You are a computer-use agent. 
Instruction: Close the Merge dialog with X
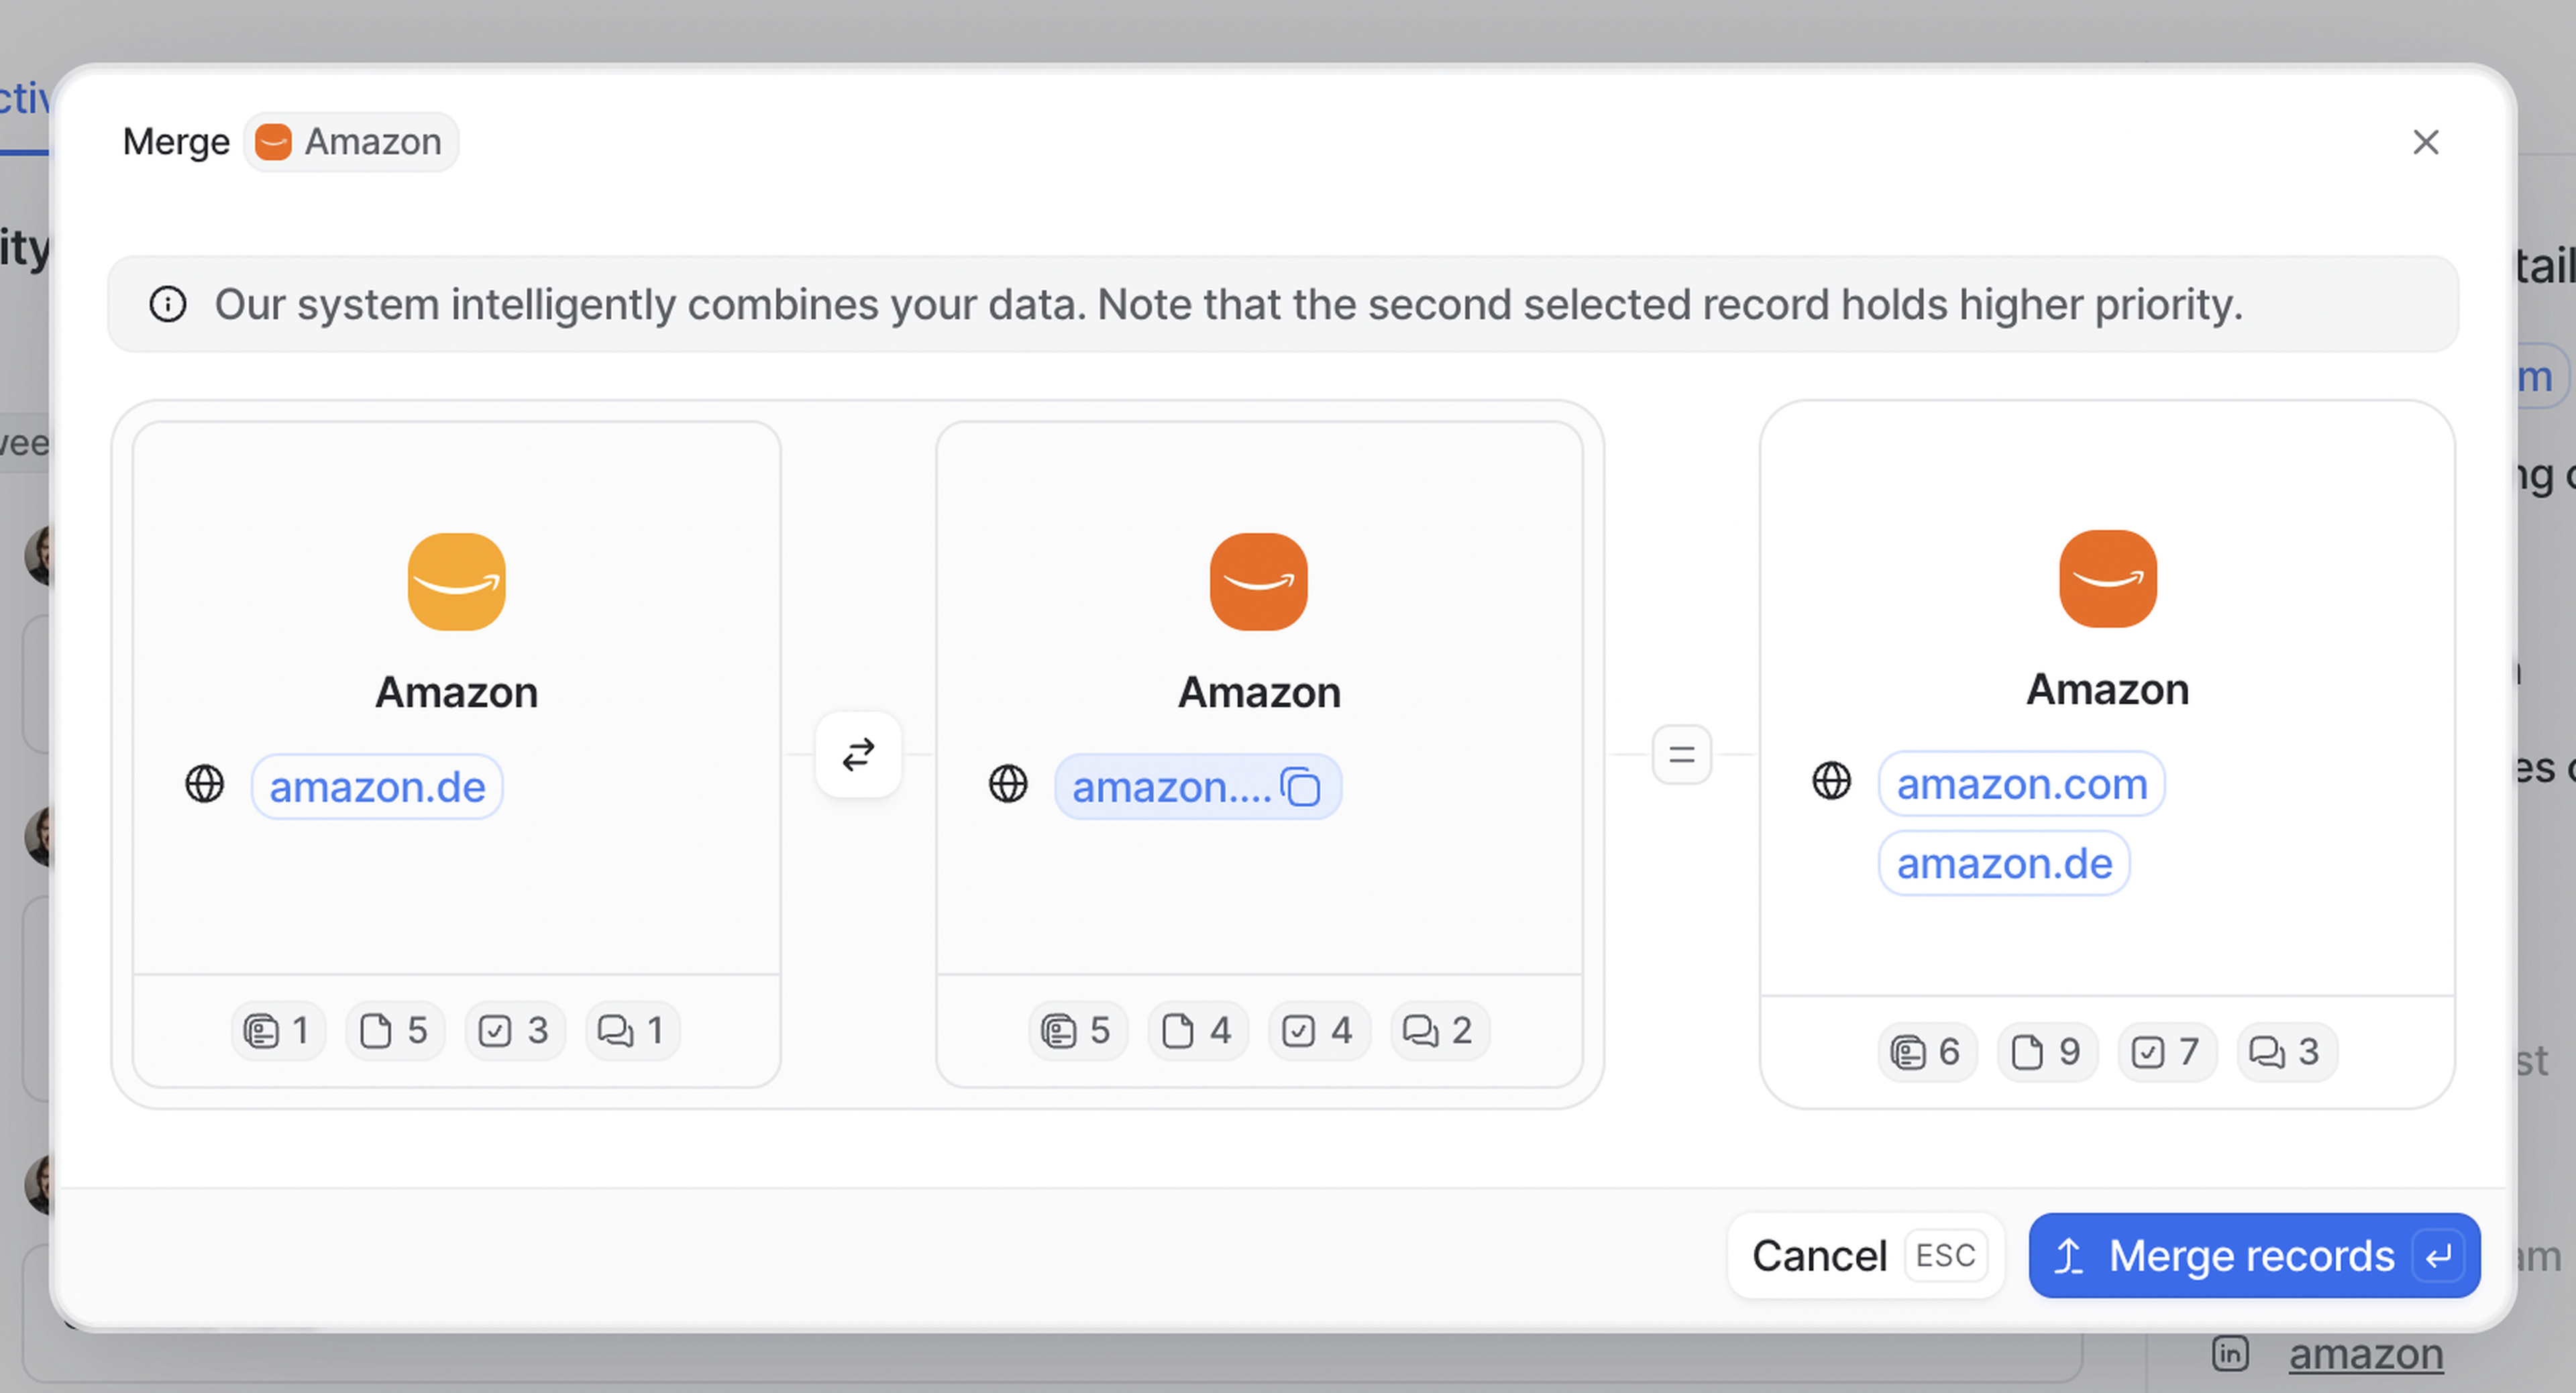[2425, 142]
